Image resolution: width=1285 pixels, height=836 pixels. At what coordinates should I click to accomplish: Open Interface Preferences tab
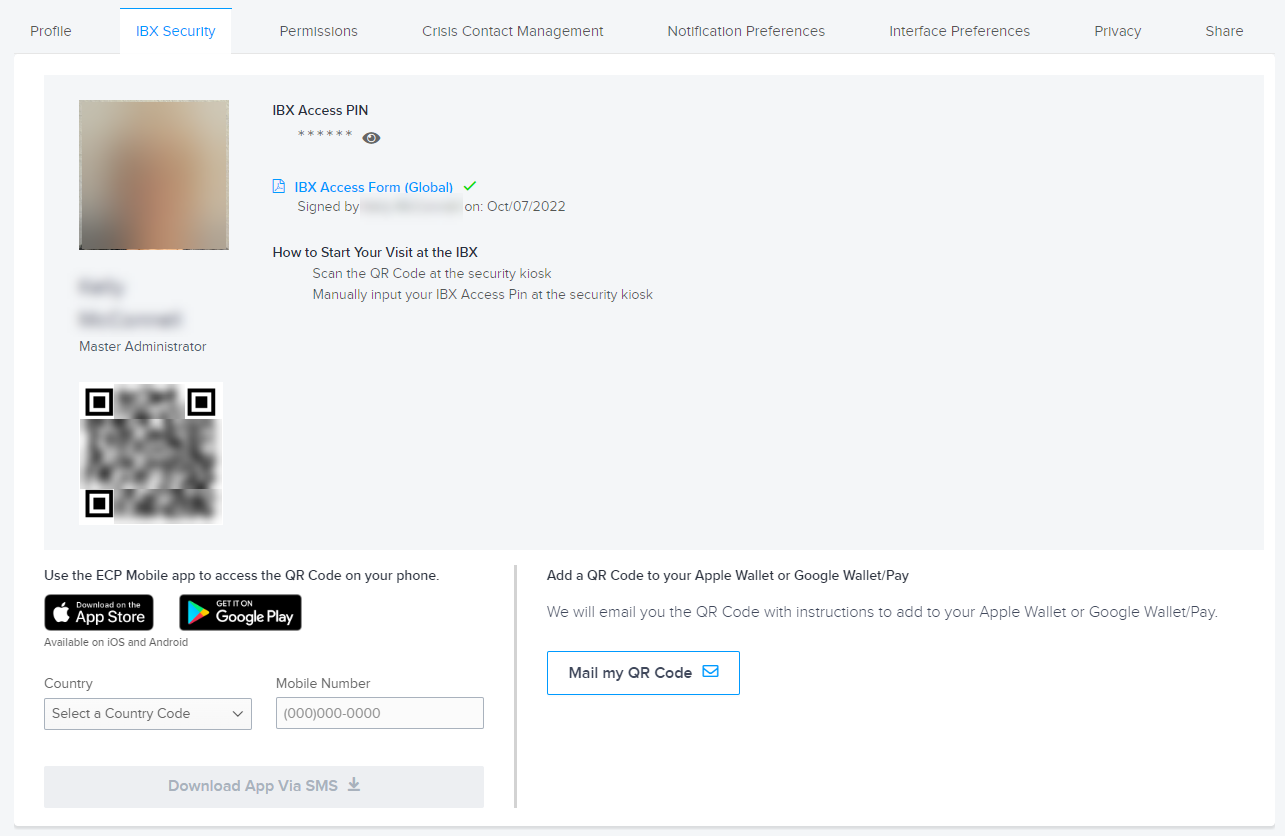(x=960, y=31)
